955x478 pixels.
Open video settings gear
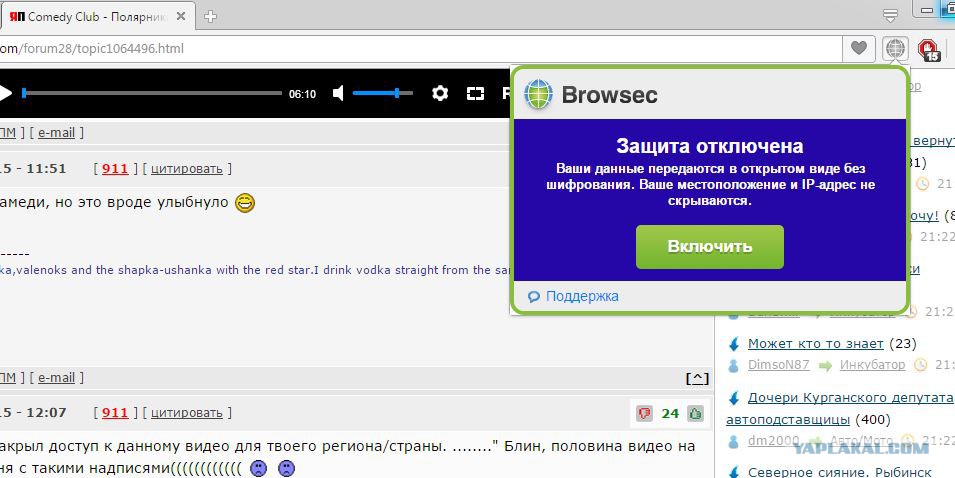440,93
